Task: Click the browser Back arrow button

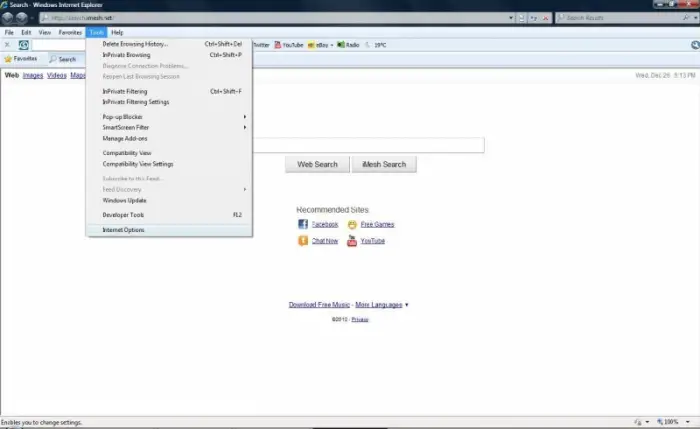Action: click(x=8, y=18)
